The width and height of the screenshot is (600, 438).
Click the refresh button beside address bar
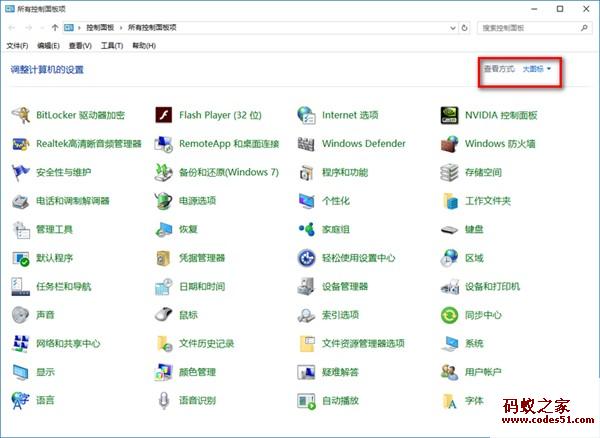[x=465, y=28]
